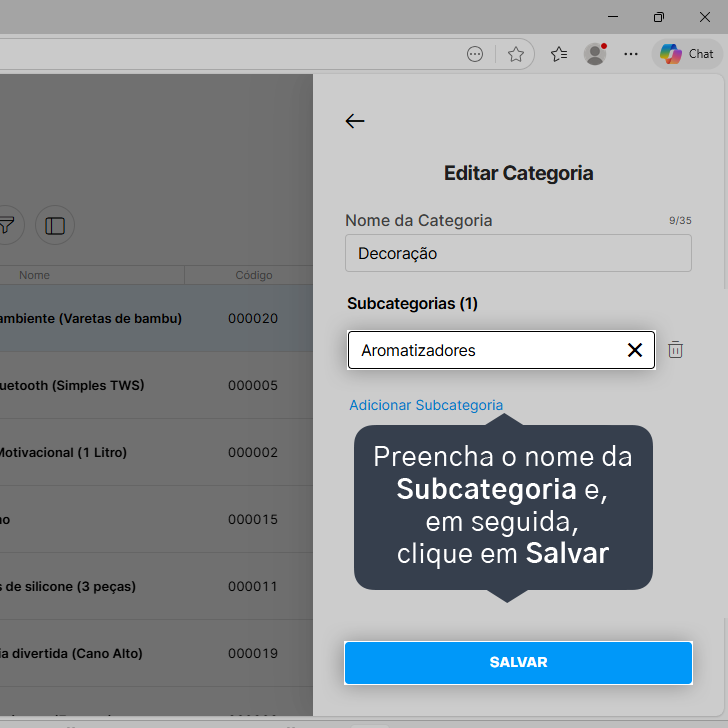The height and width of the screenshot is (728, 728).
Task: Clear the Aromatizadores subcategory text
Action: click(x=635, y=350)
